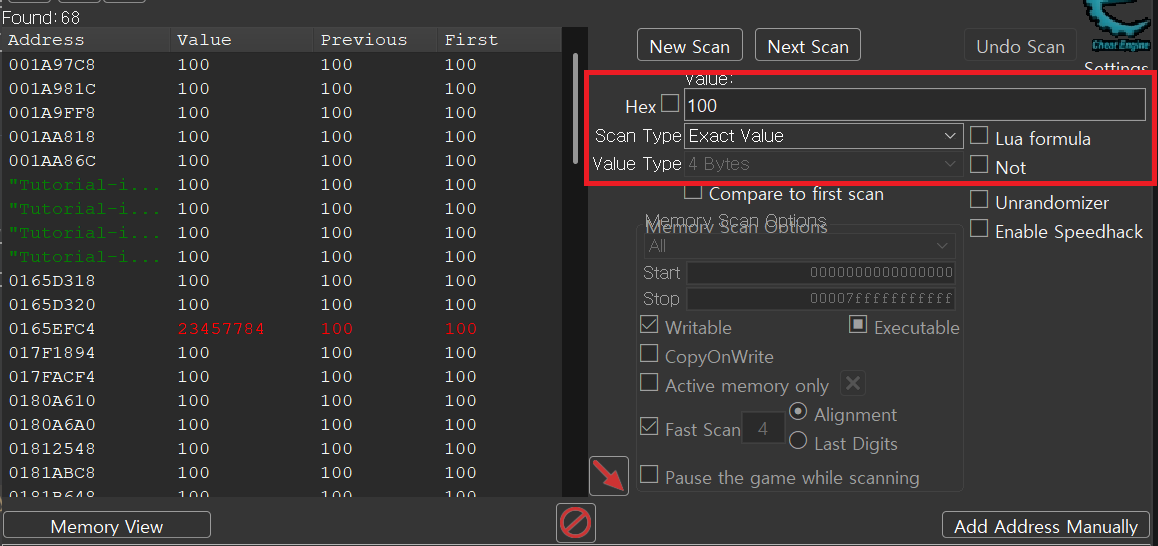
Task: Enable the Hex checkbox
Action: (670, 104)
